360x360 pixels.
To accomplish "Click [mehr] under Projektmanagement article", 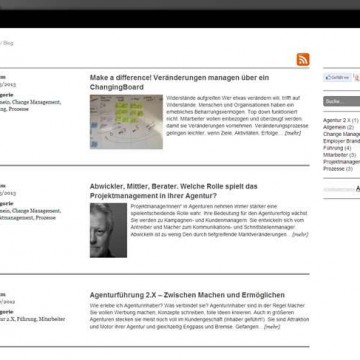I will tap(300, 234).
